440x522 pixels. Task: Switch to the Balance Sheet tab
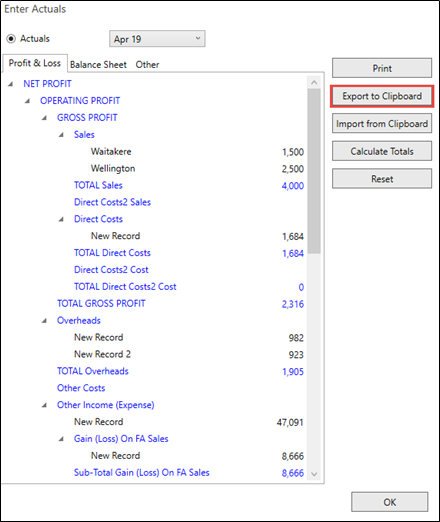98,65
